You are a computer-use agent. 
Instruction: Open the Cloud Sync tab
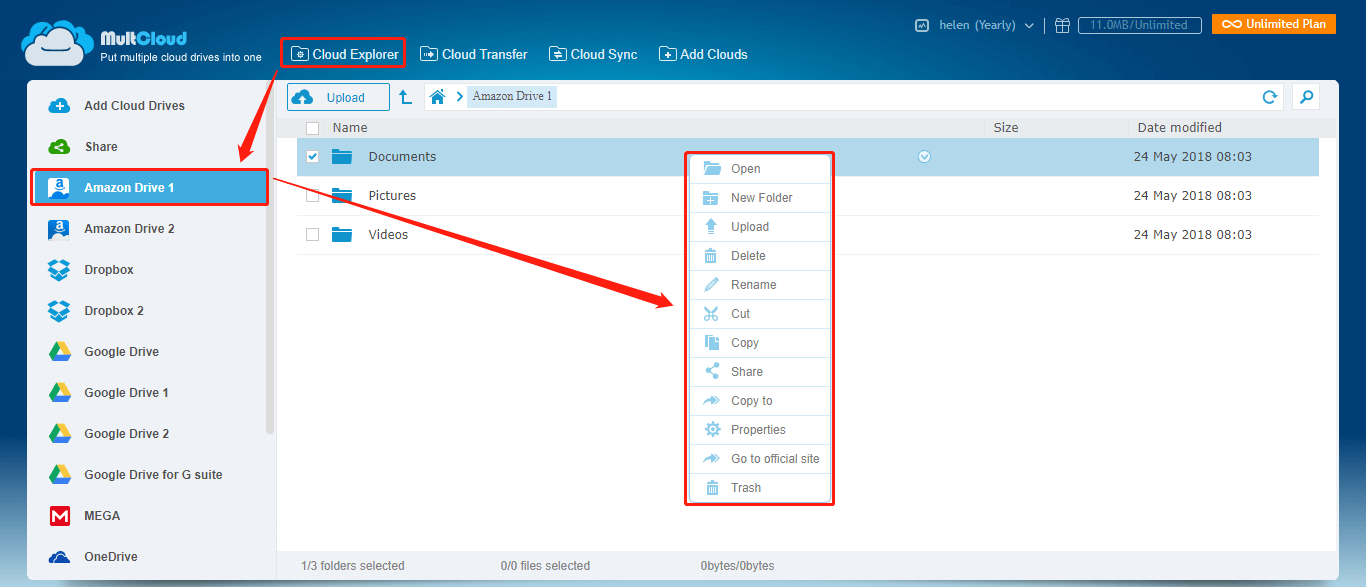coord(592,54)
